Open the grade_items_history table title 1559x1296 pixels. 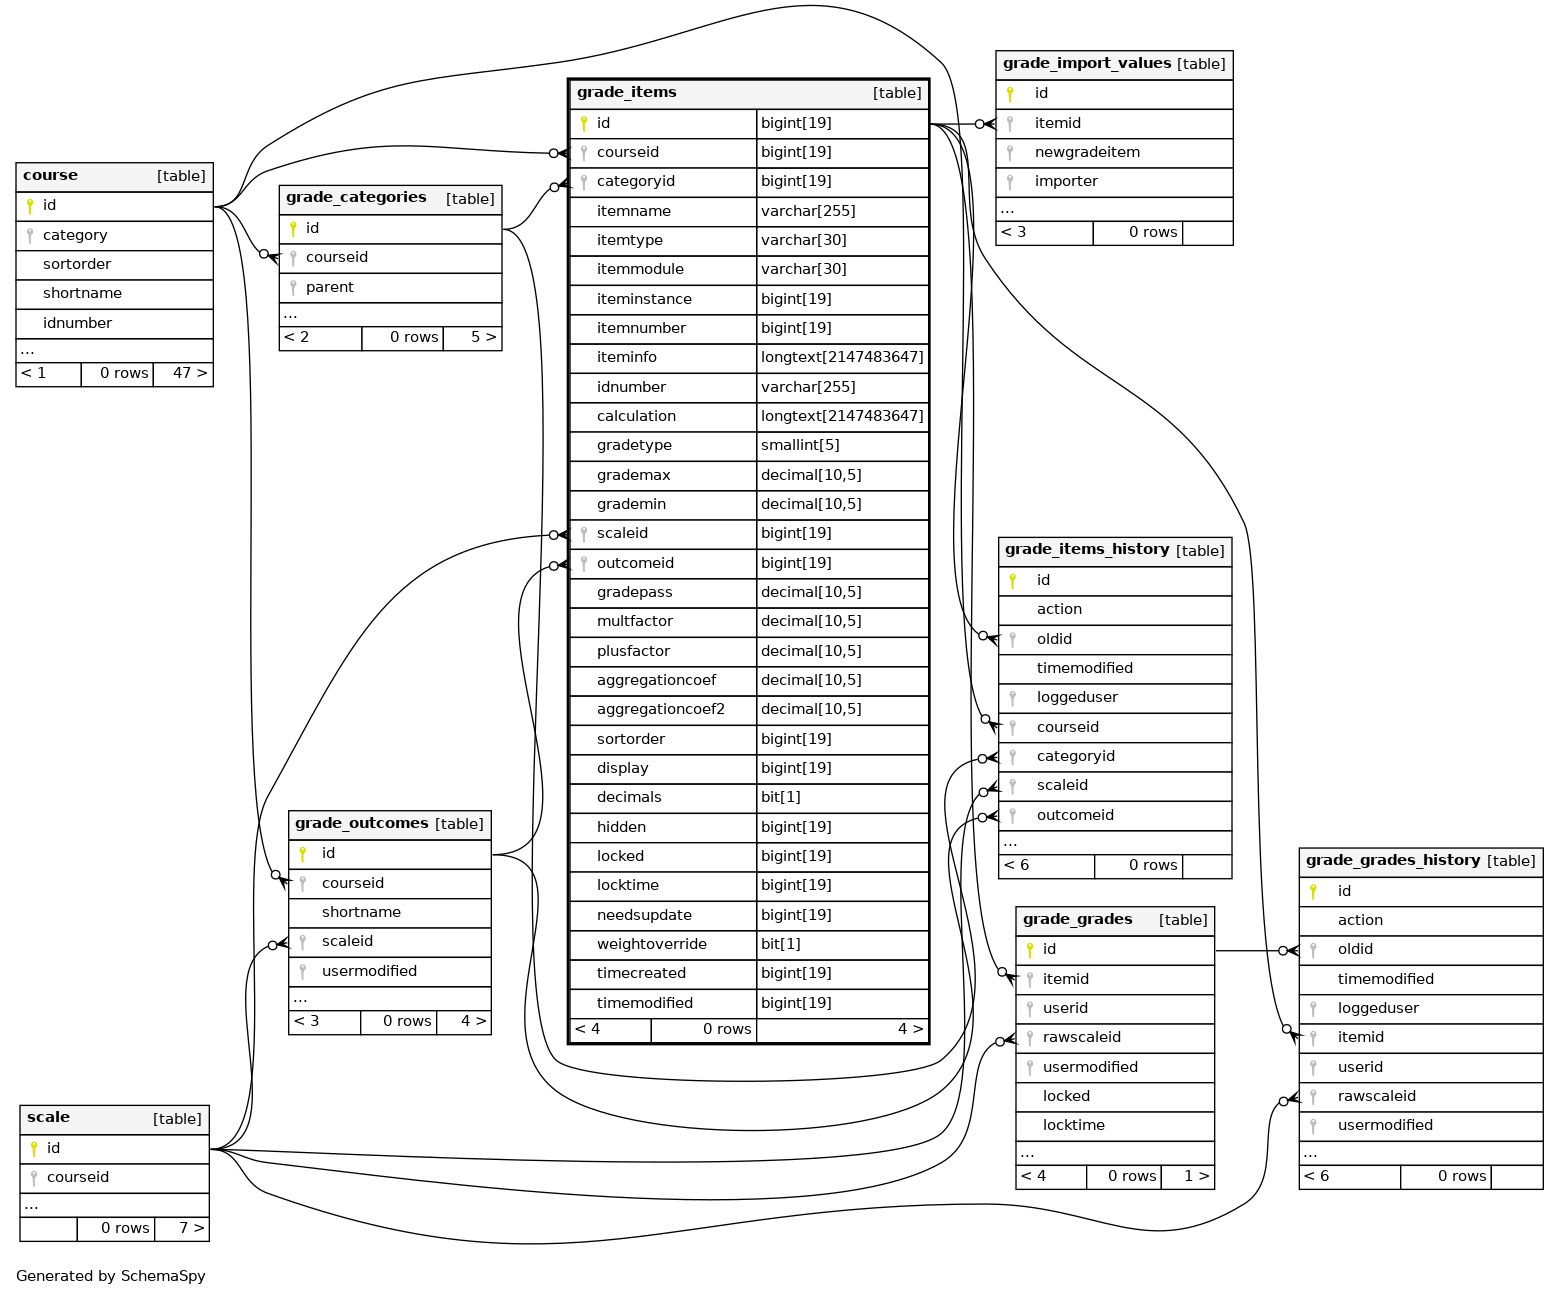point(1087,549)
